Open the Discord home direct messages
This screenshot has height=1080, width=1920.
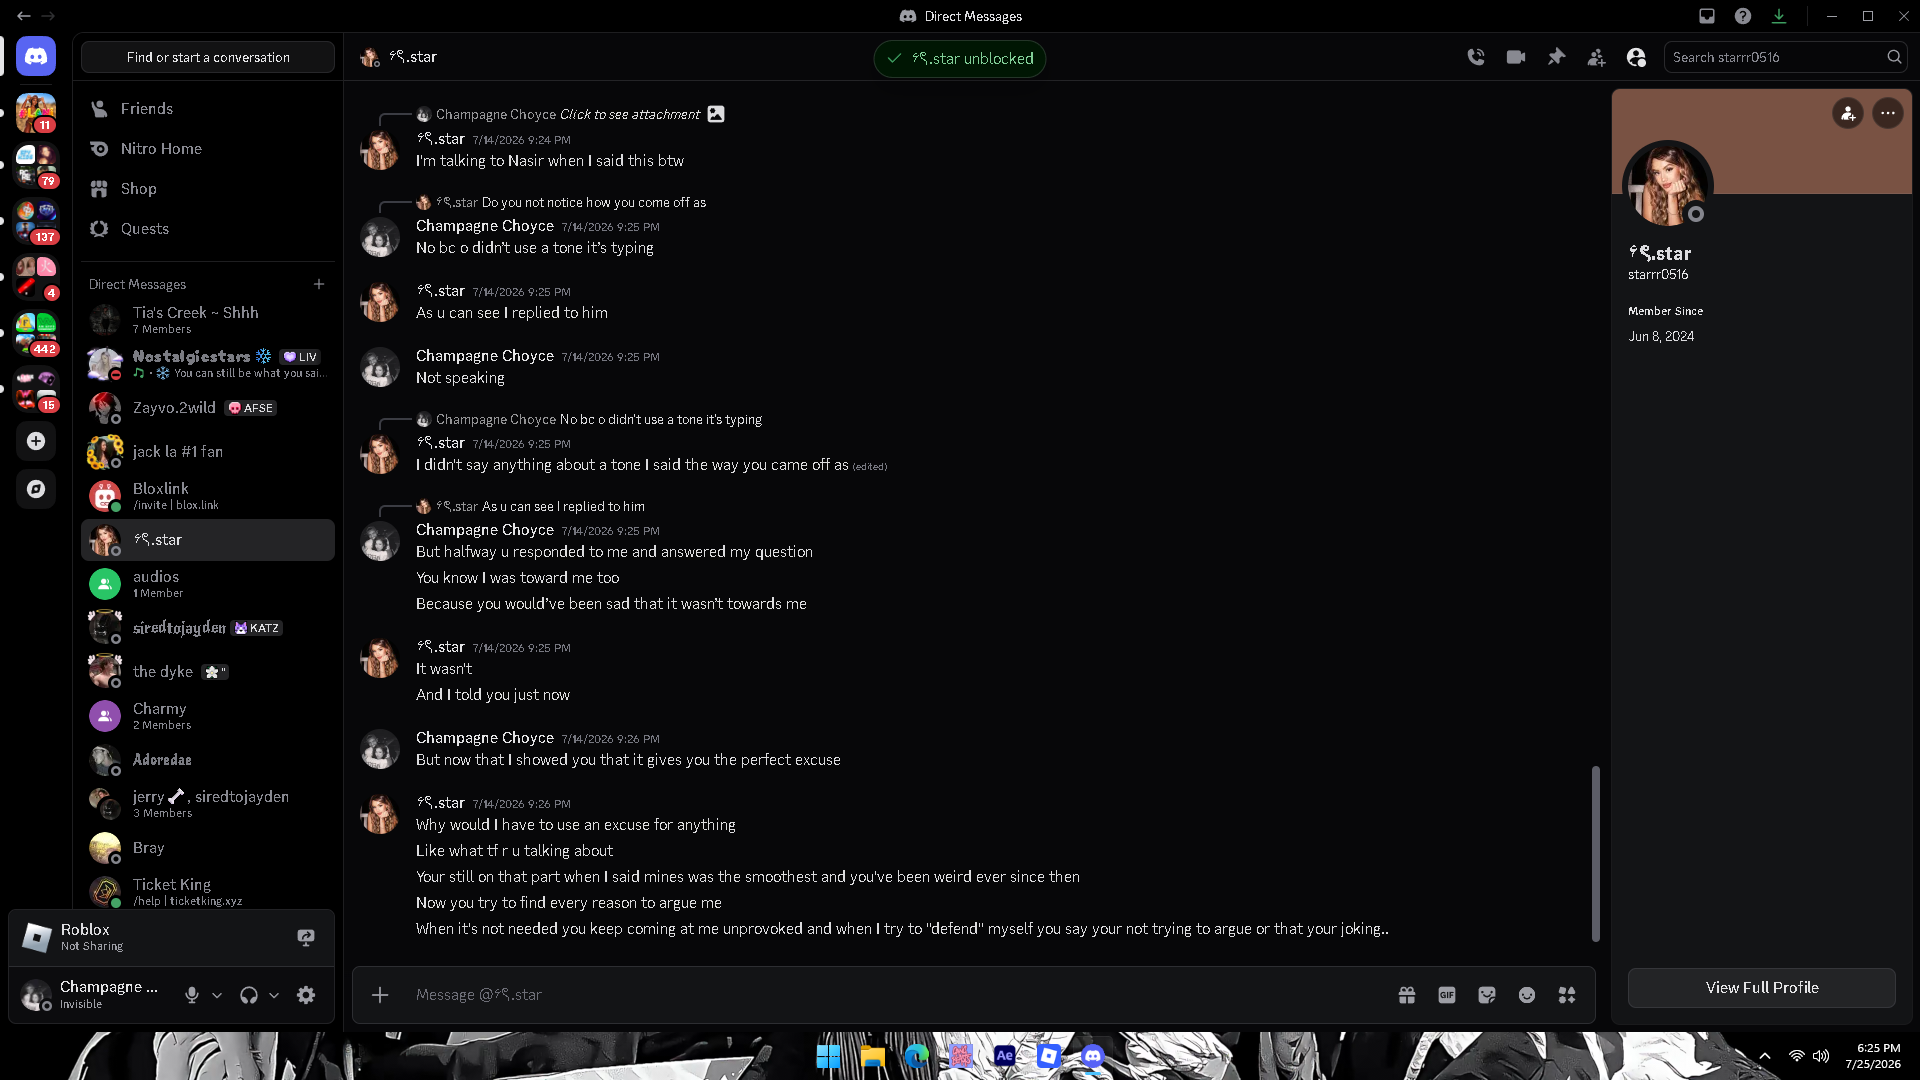36,56
